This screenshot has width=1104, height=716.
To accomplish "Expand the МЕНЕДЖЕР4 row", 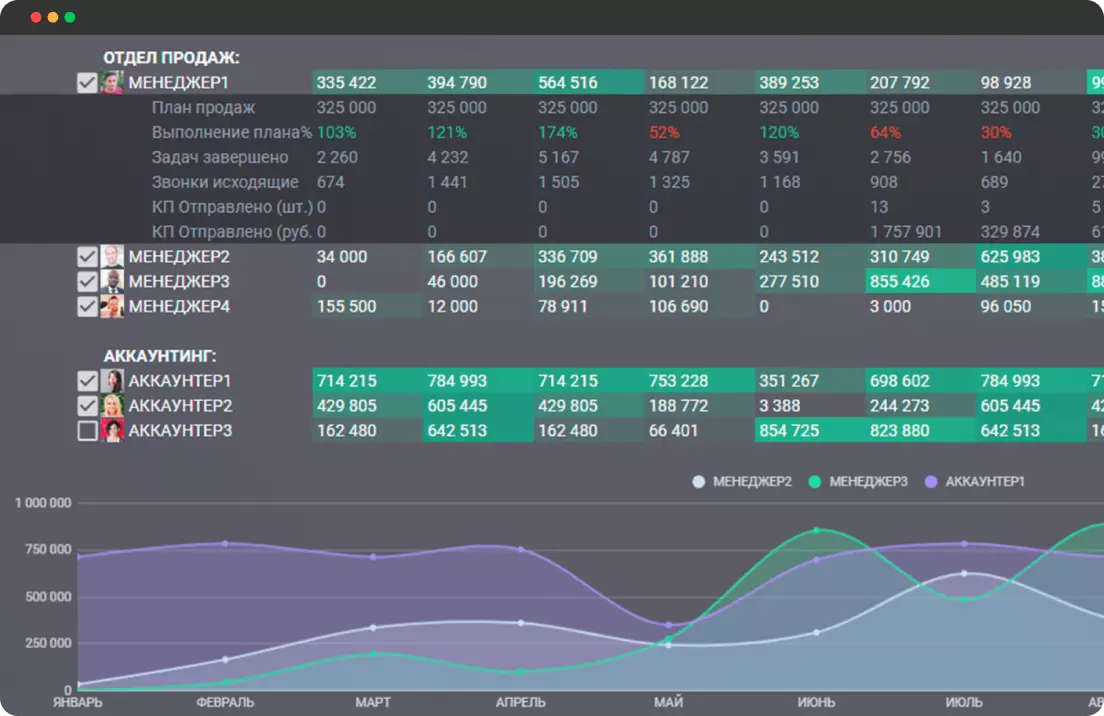I will pos(179,306).
